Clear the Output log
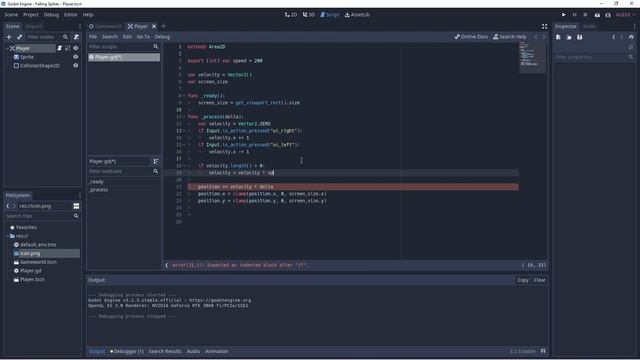The image size is (640, 360). [540, 280]
